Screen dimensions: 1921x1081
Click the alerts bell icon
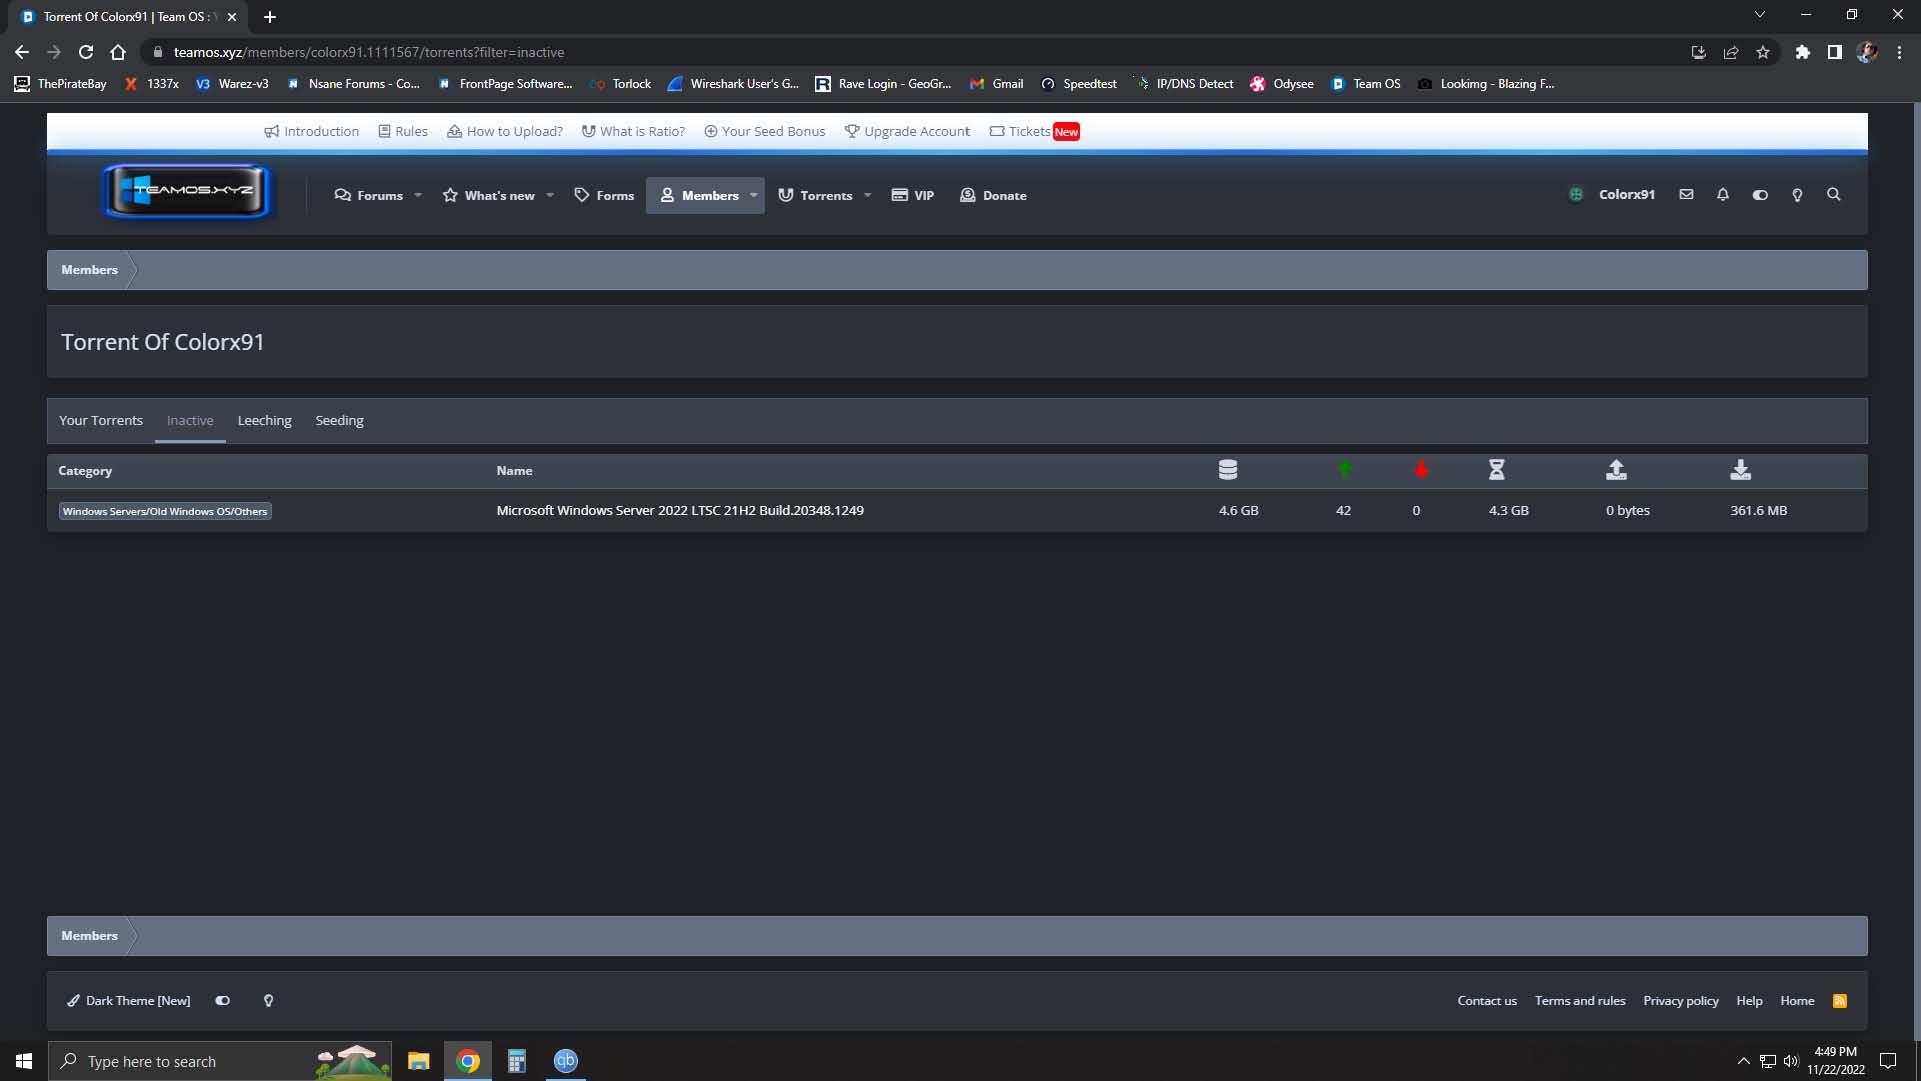coord(1723,195)
